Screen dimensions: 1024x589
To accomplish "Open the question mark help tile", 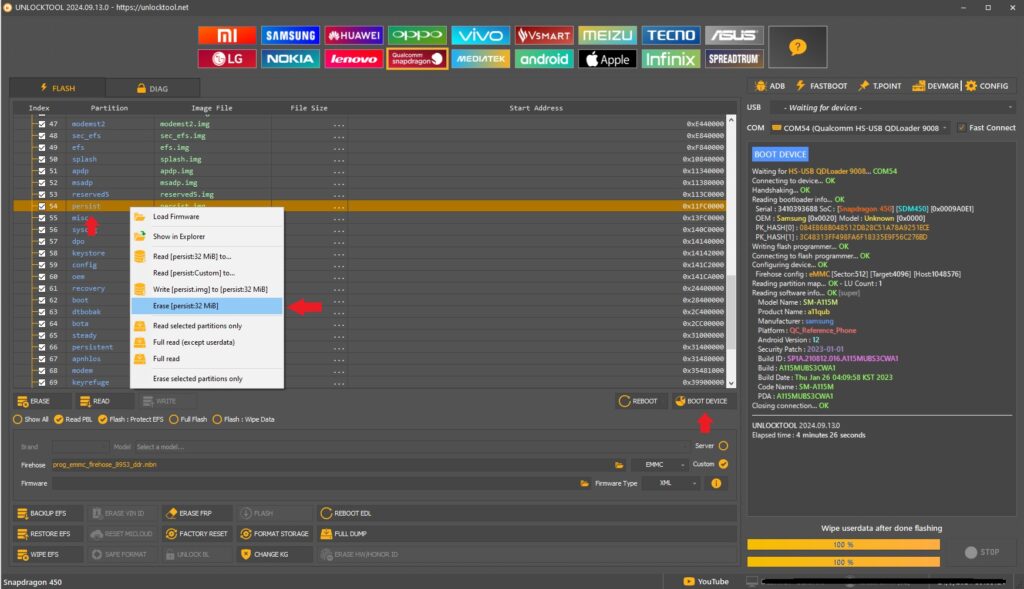I will 797,47.
